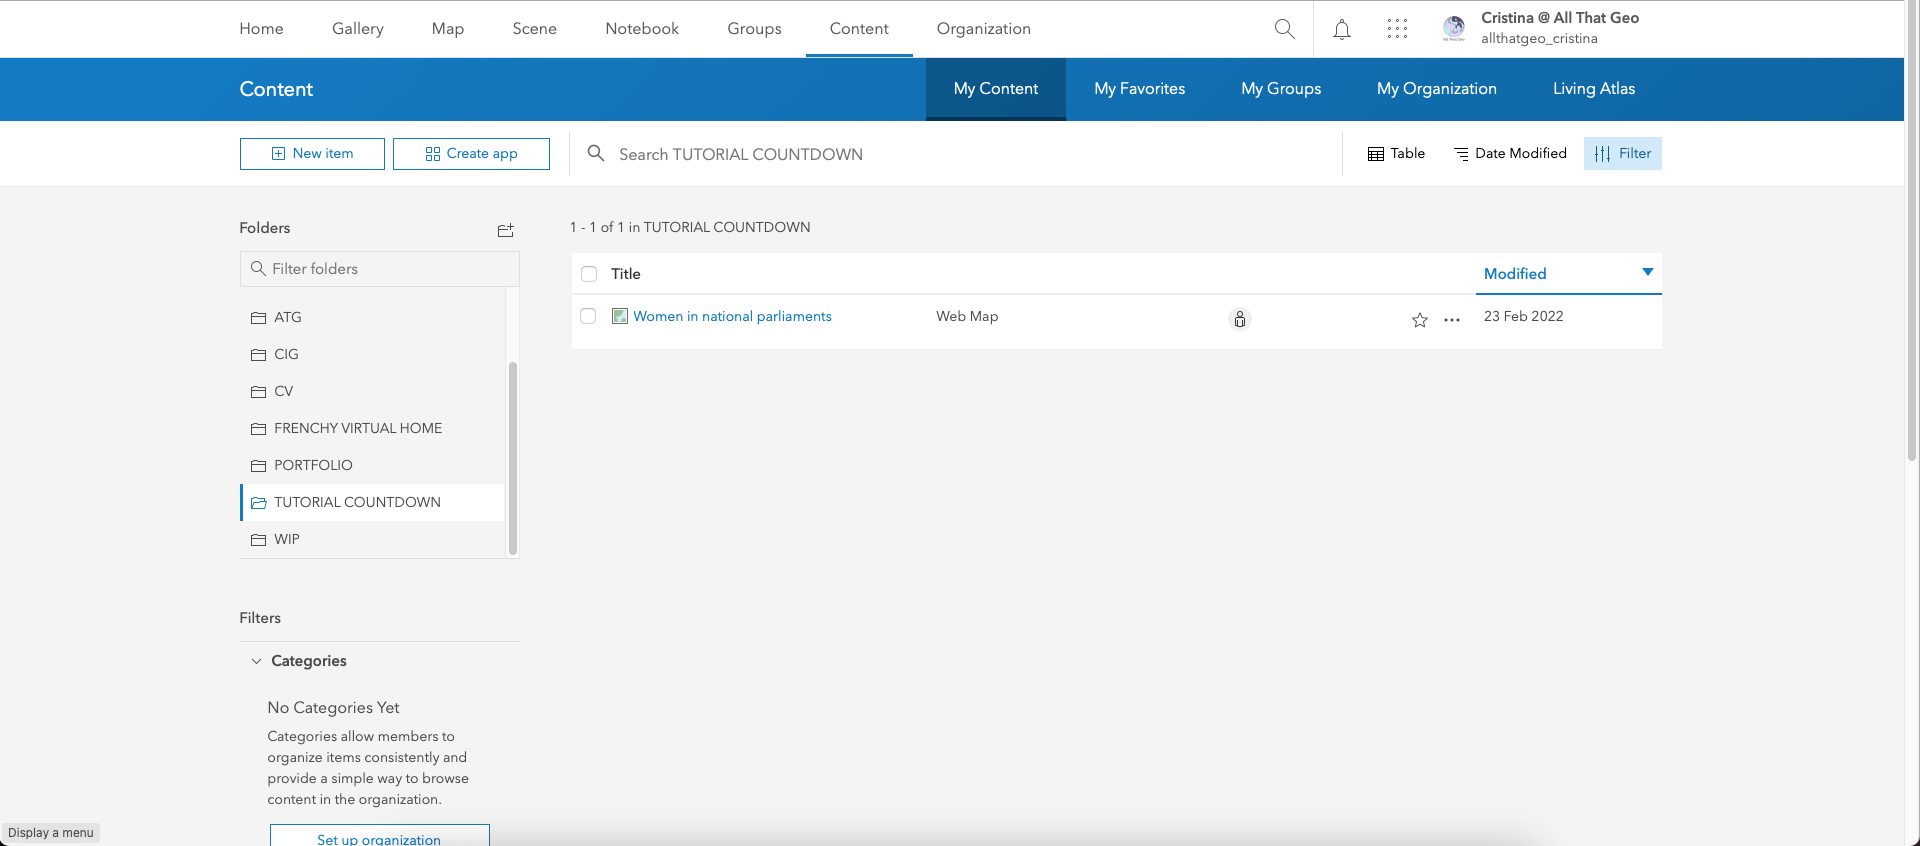
Task: Collapse the Categories filter section
Action: pos(256,661)
